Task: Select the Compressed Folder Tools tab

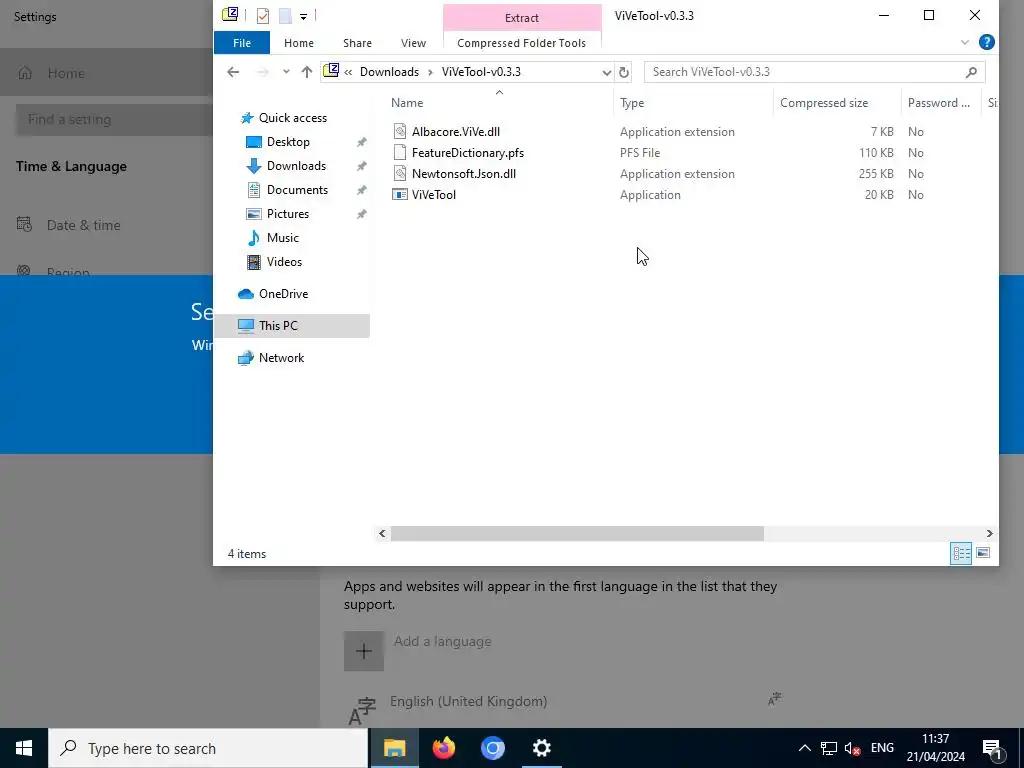Action: coord(521,43)
